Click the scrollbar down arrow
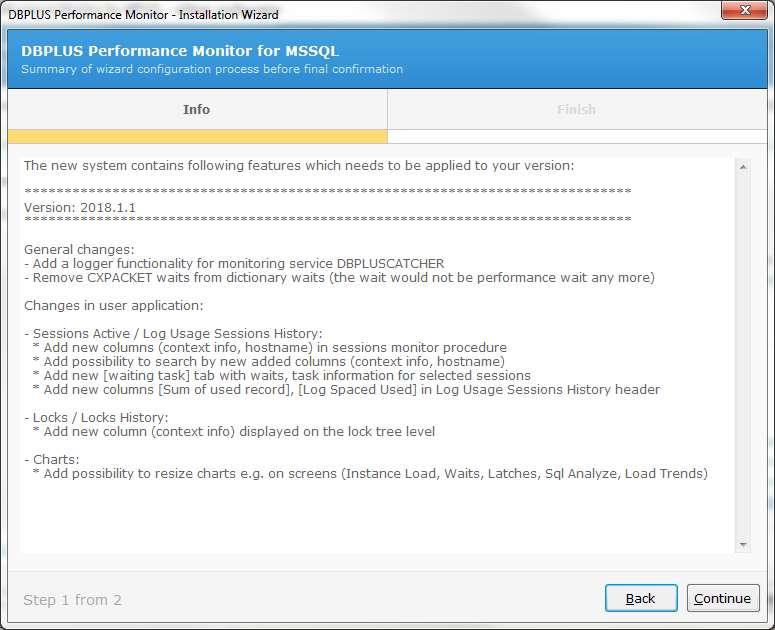The height and width of the screenshot is (630, 775). [x=742, y=545]
